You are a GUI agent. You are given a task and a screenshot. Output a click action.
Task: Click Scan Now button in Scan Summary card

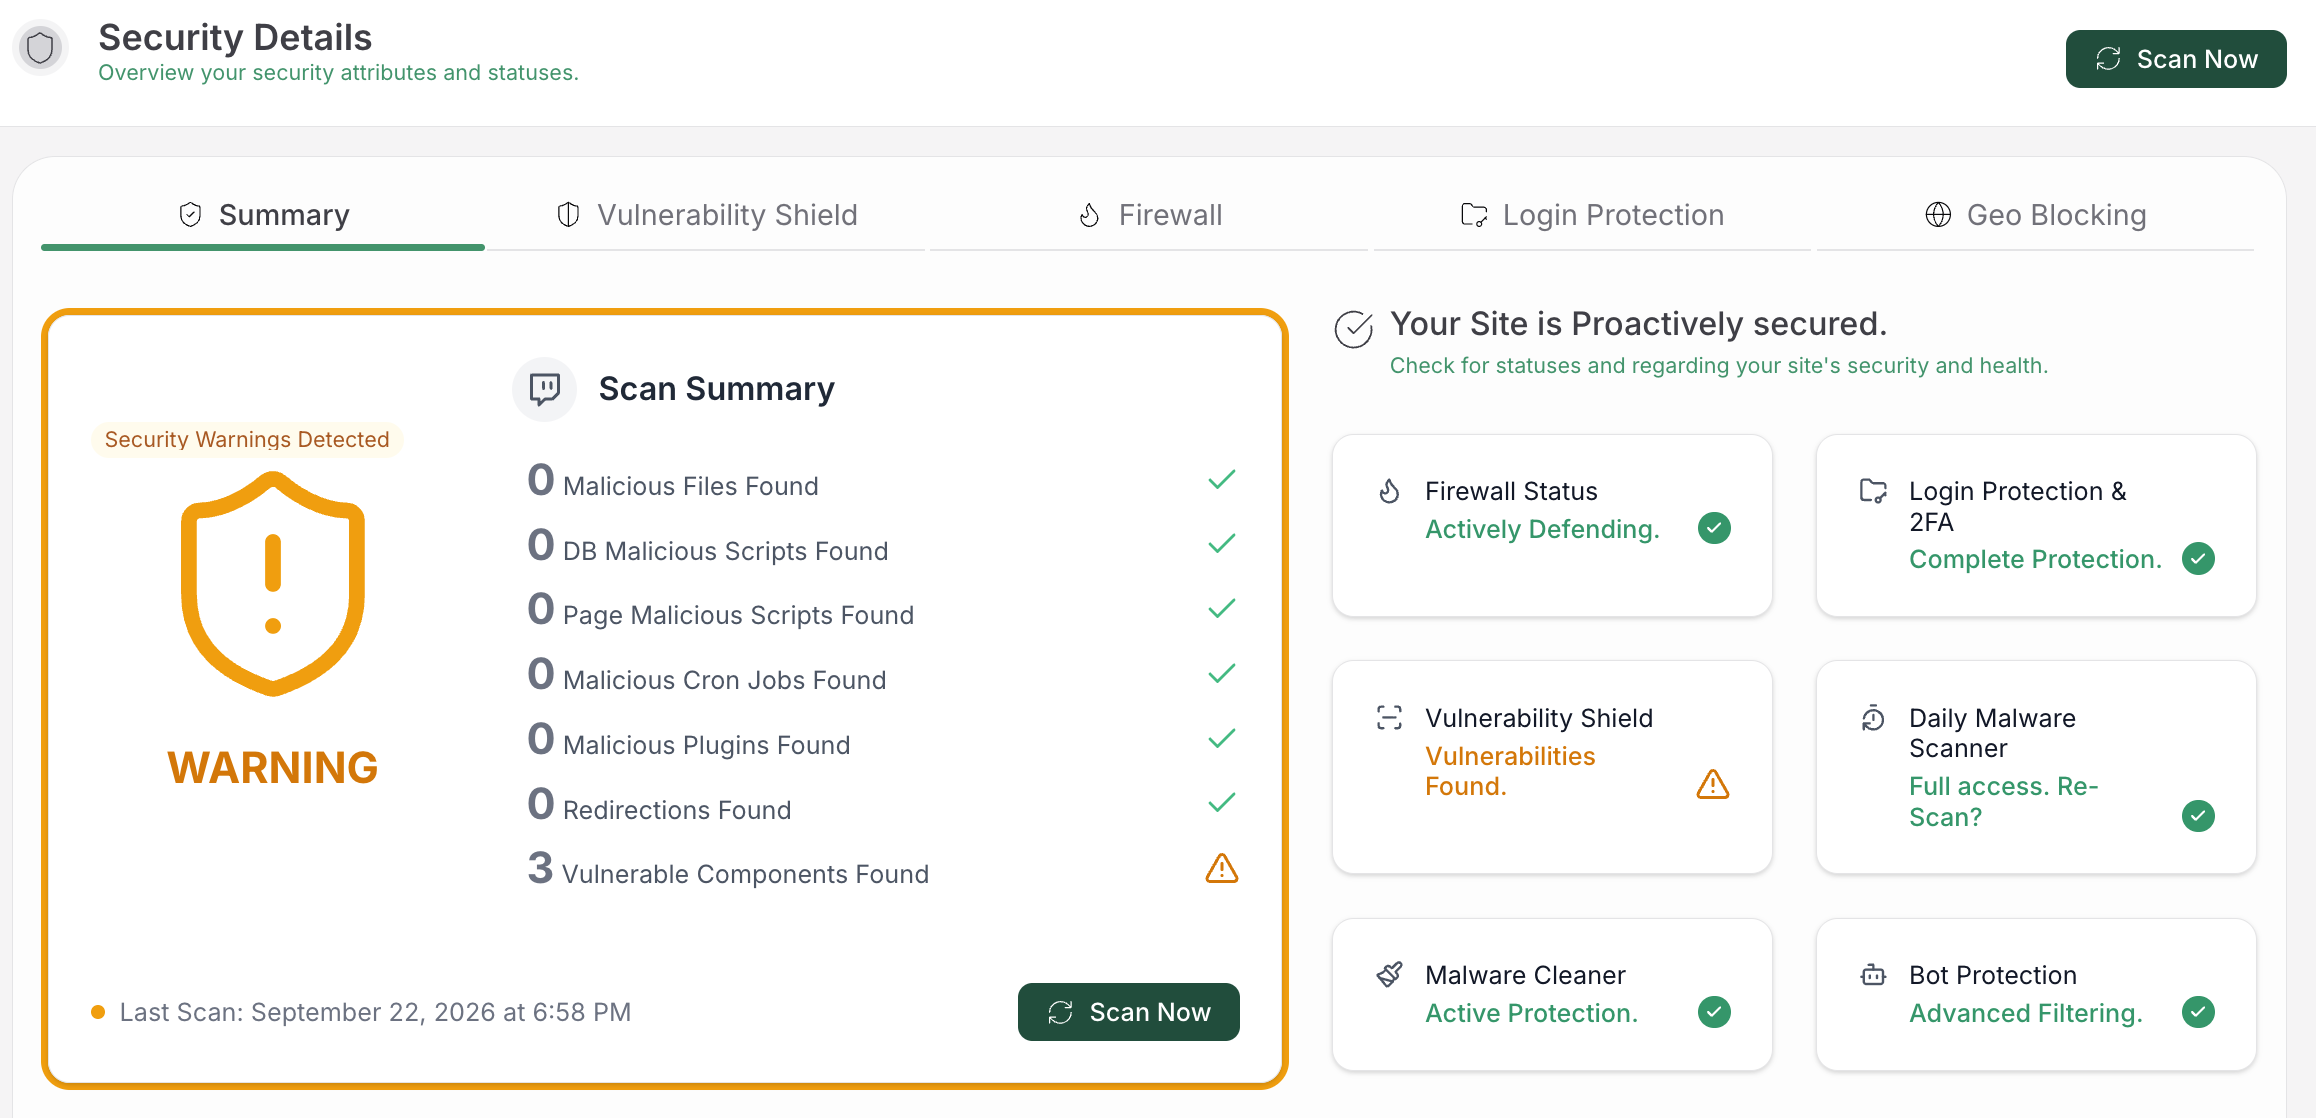1129,1012
